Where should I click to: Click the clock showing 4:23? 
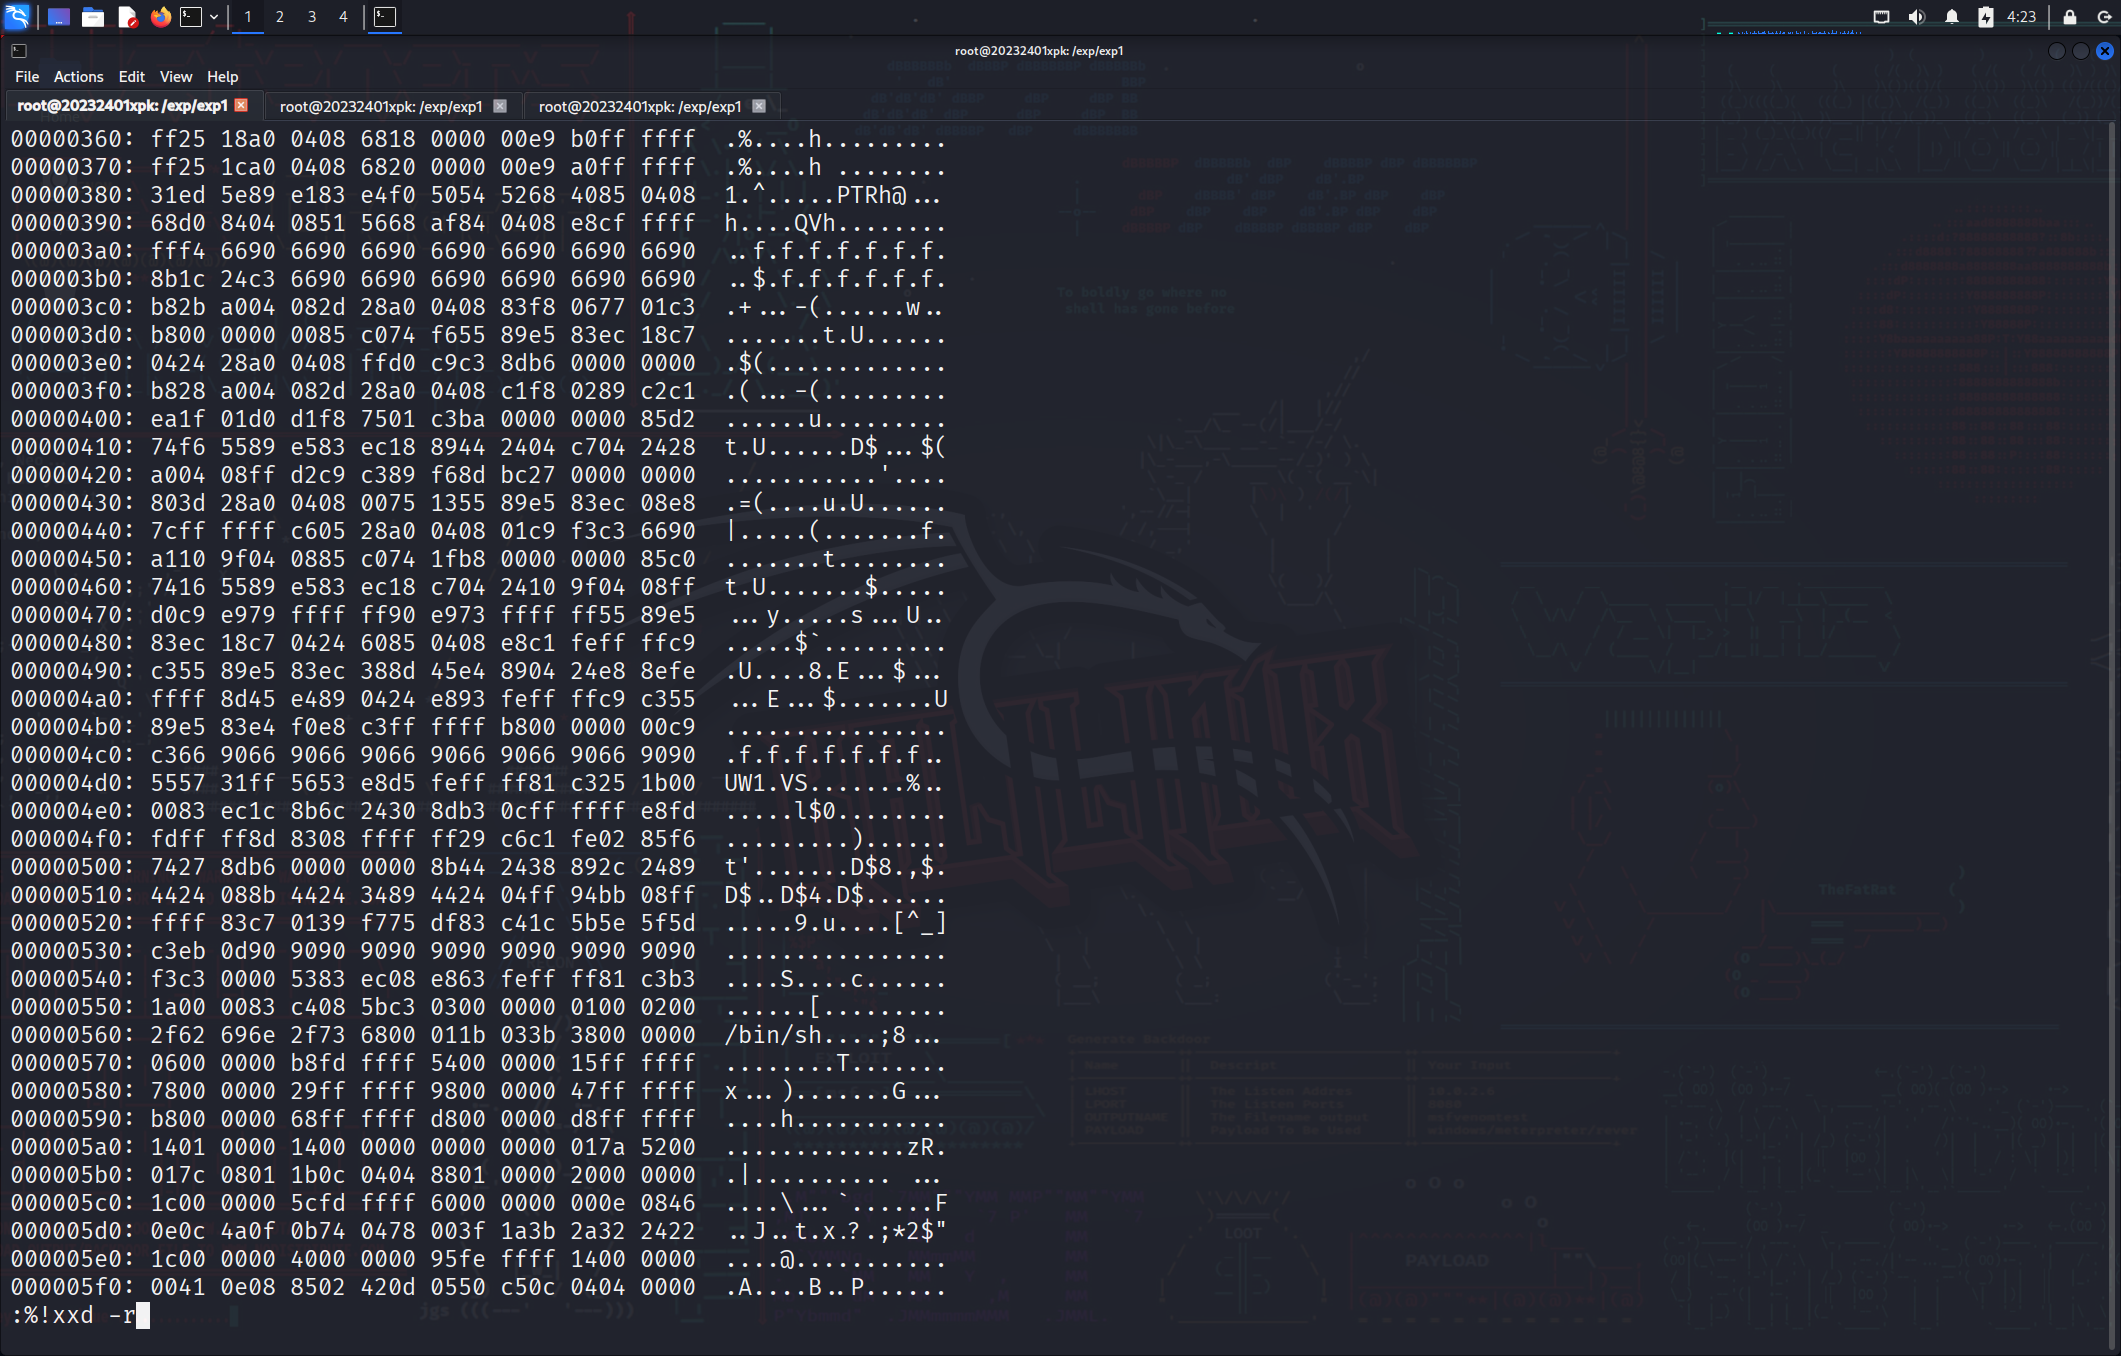pos(2021,17)
